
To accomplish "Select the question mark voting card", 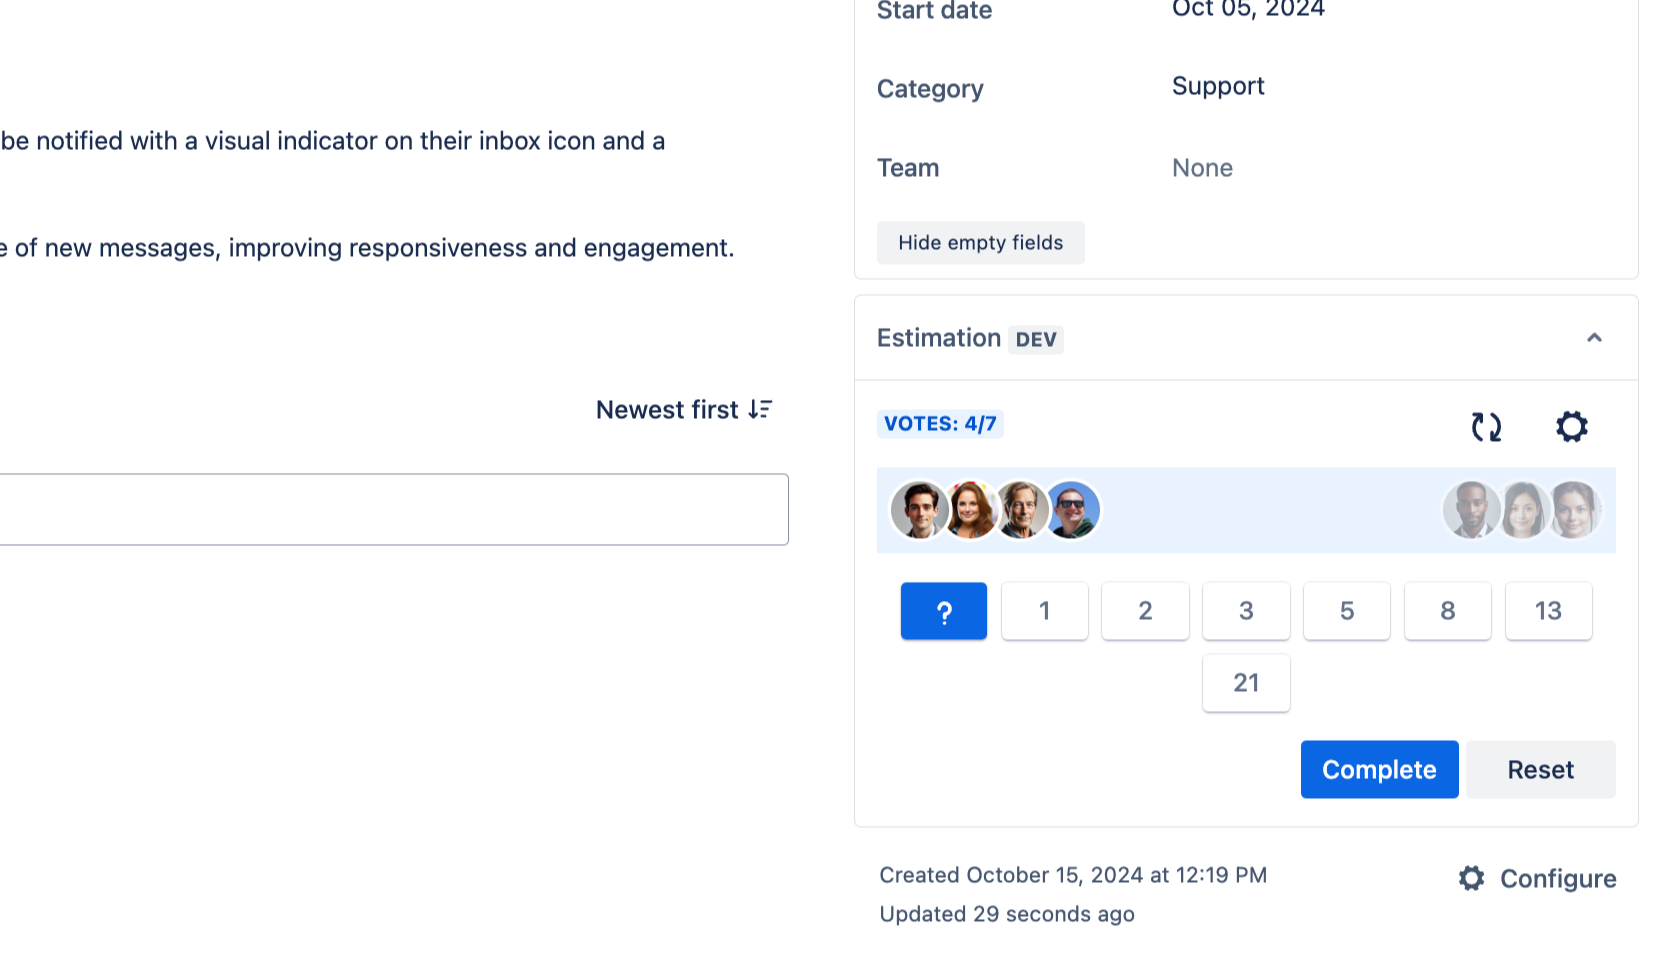I will (x=943, y=610).
